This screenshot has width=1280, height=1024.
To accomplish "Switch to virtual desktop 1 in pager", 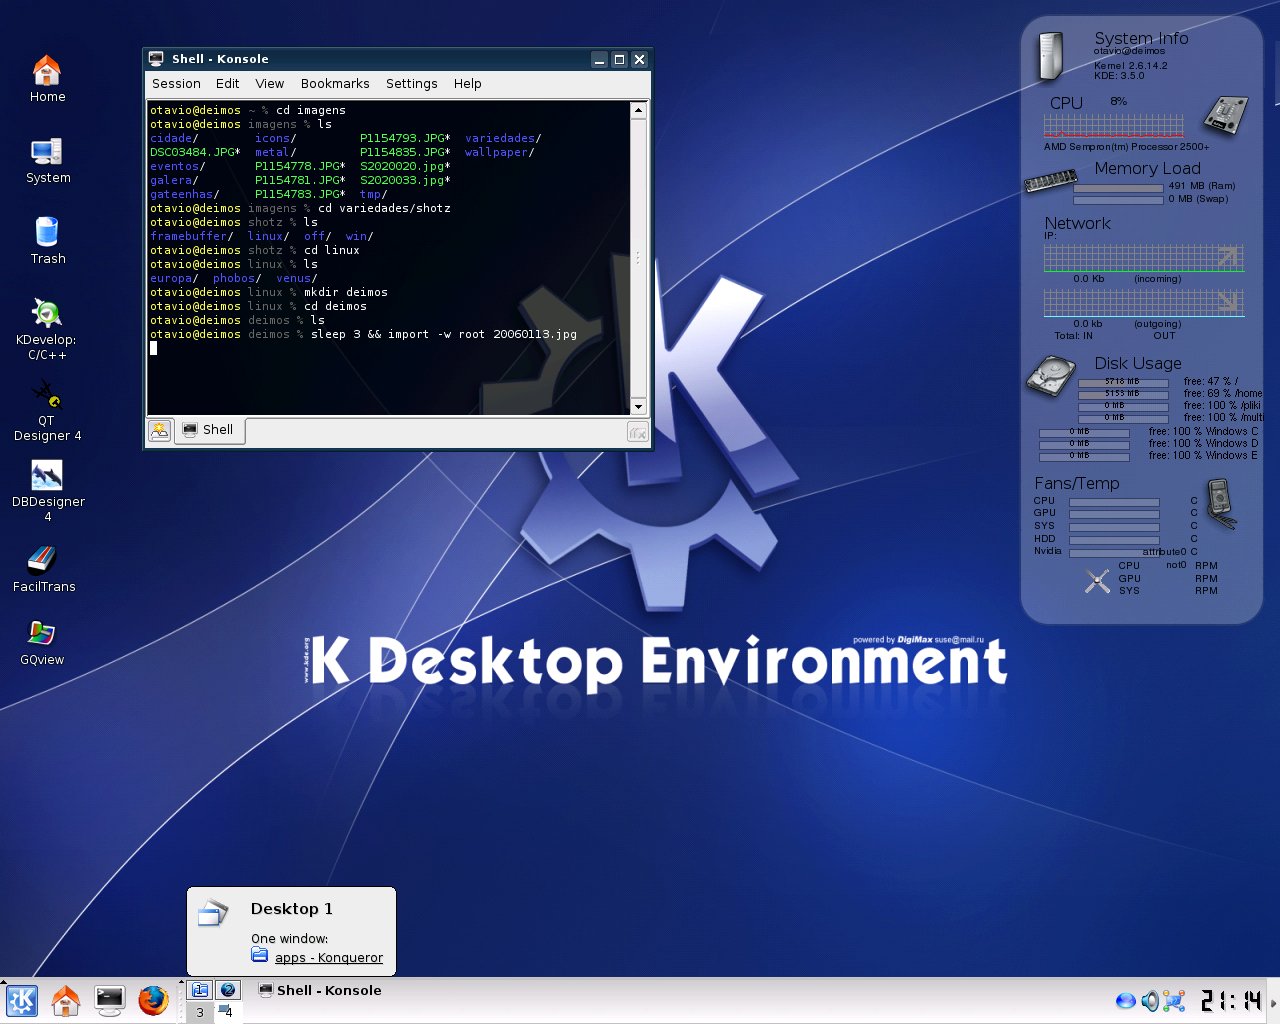I will [200, 990].
